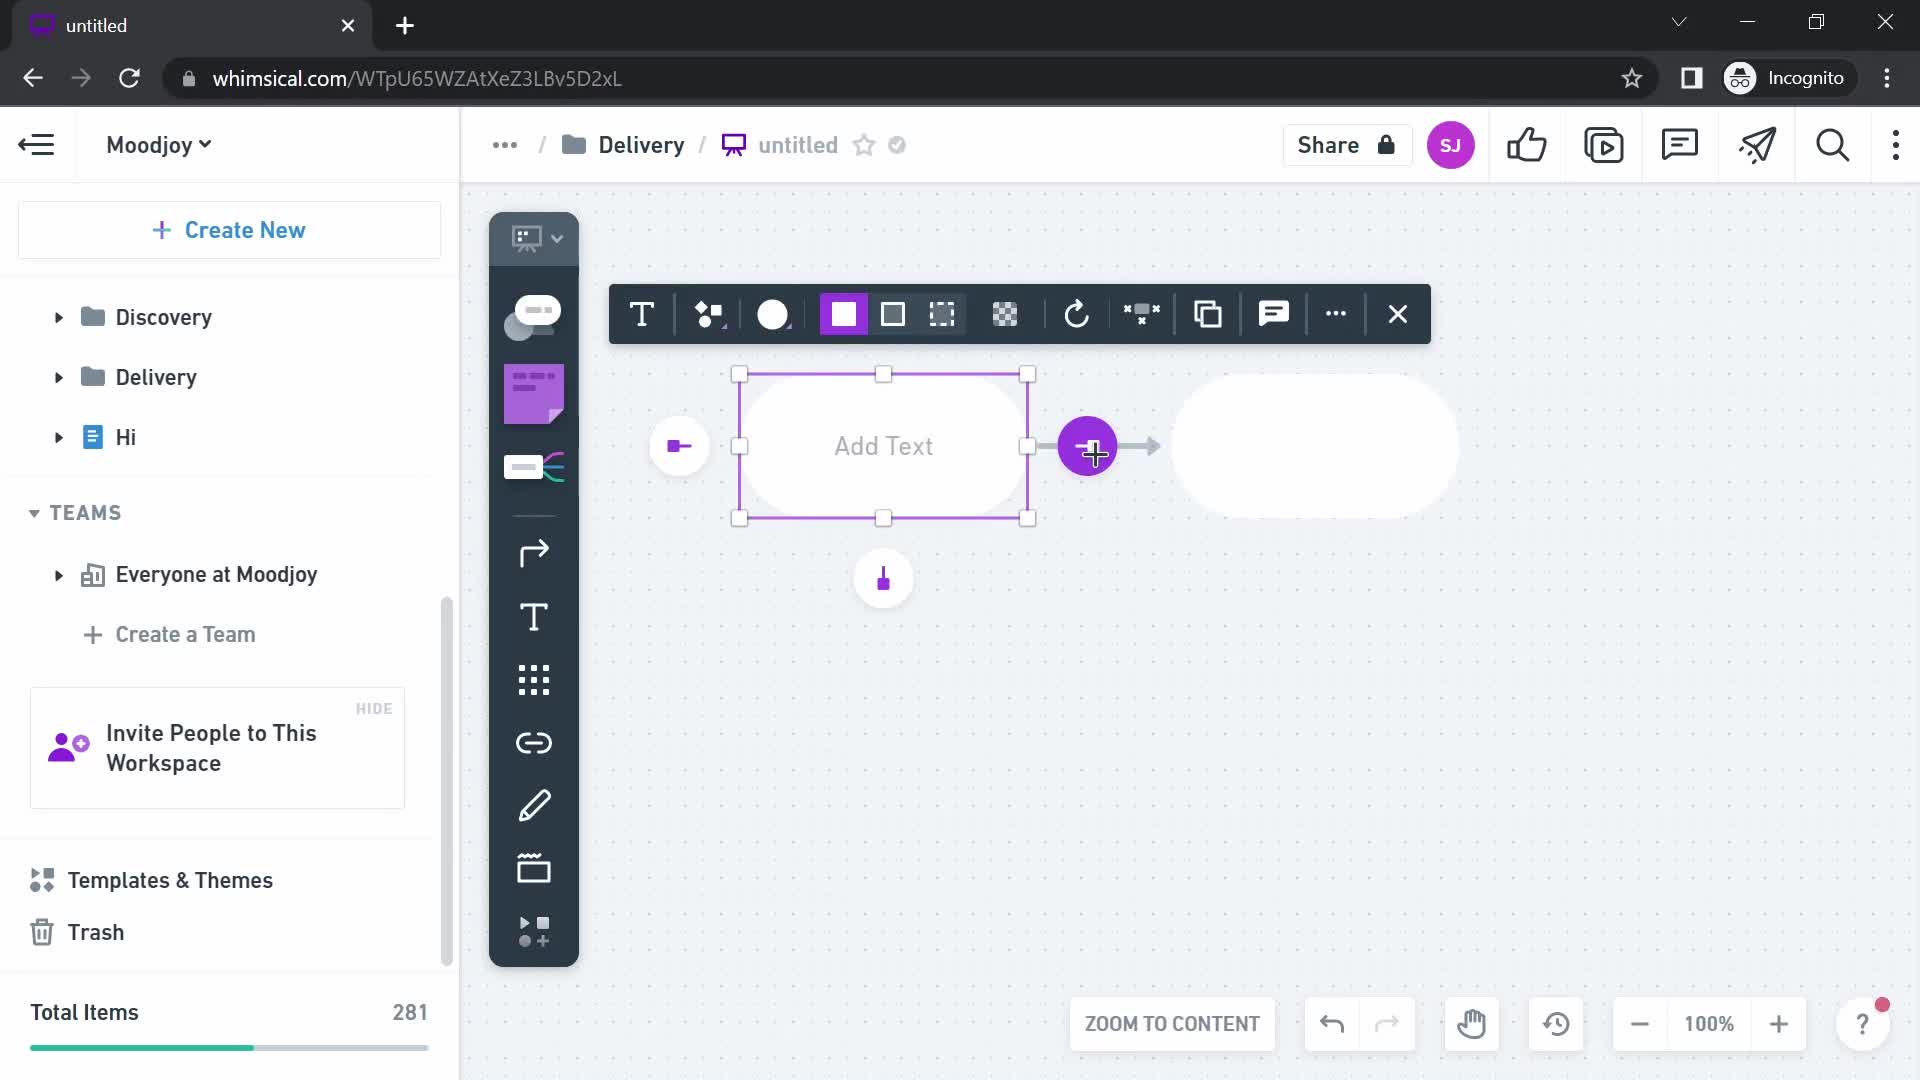Close the shape toolbar
Viewport: 1920px width, 1080px height.
pos(1398,314)
